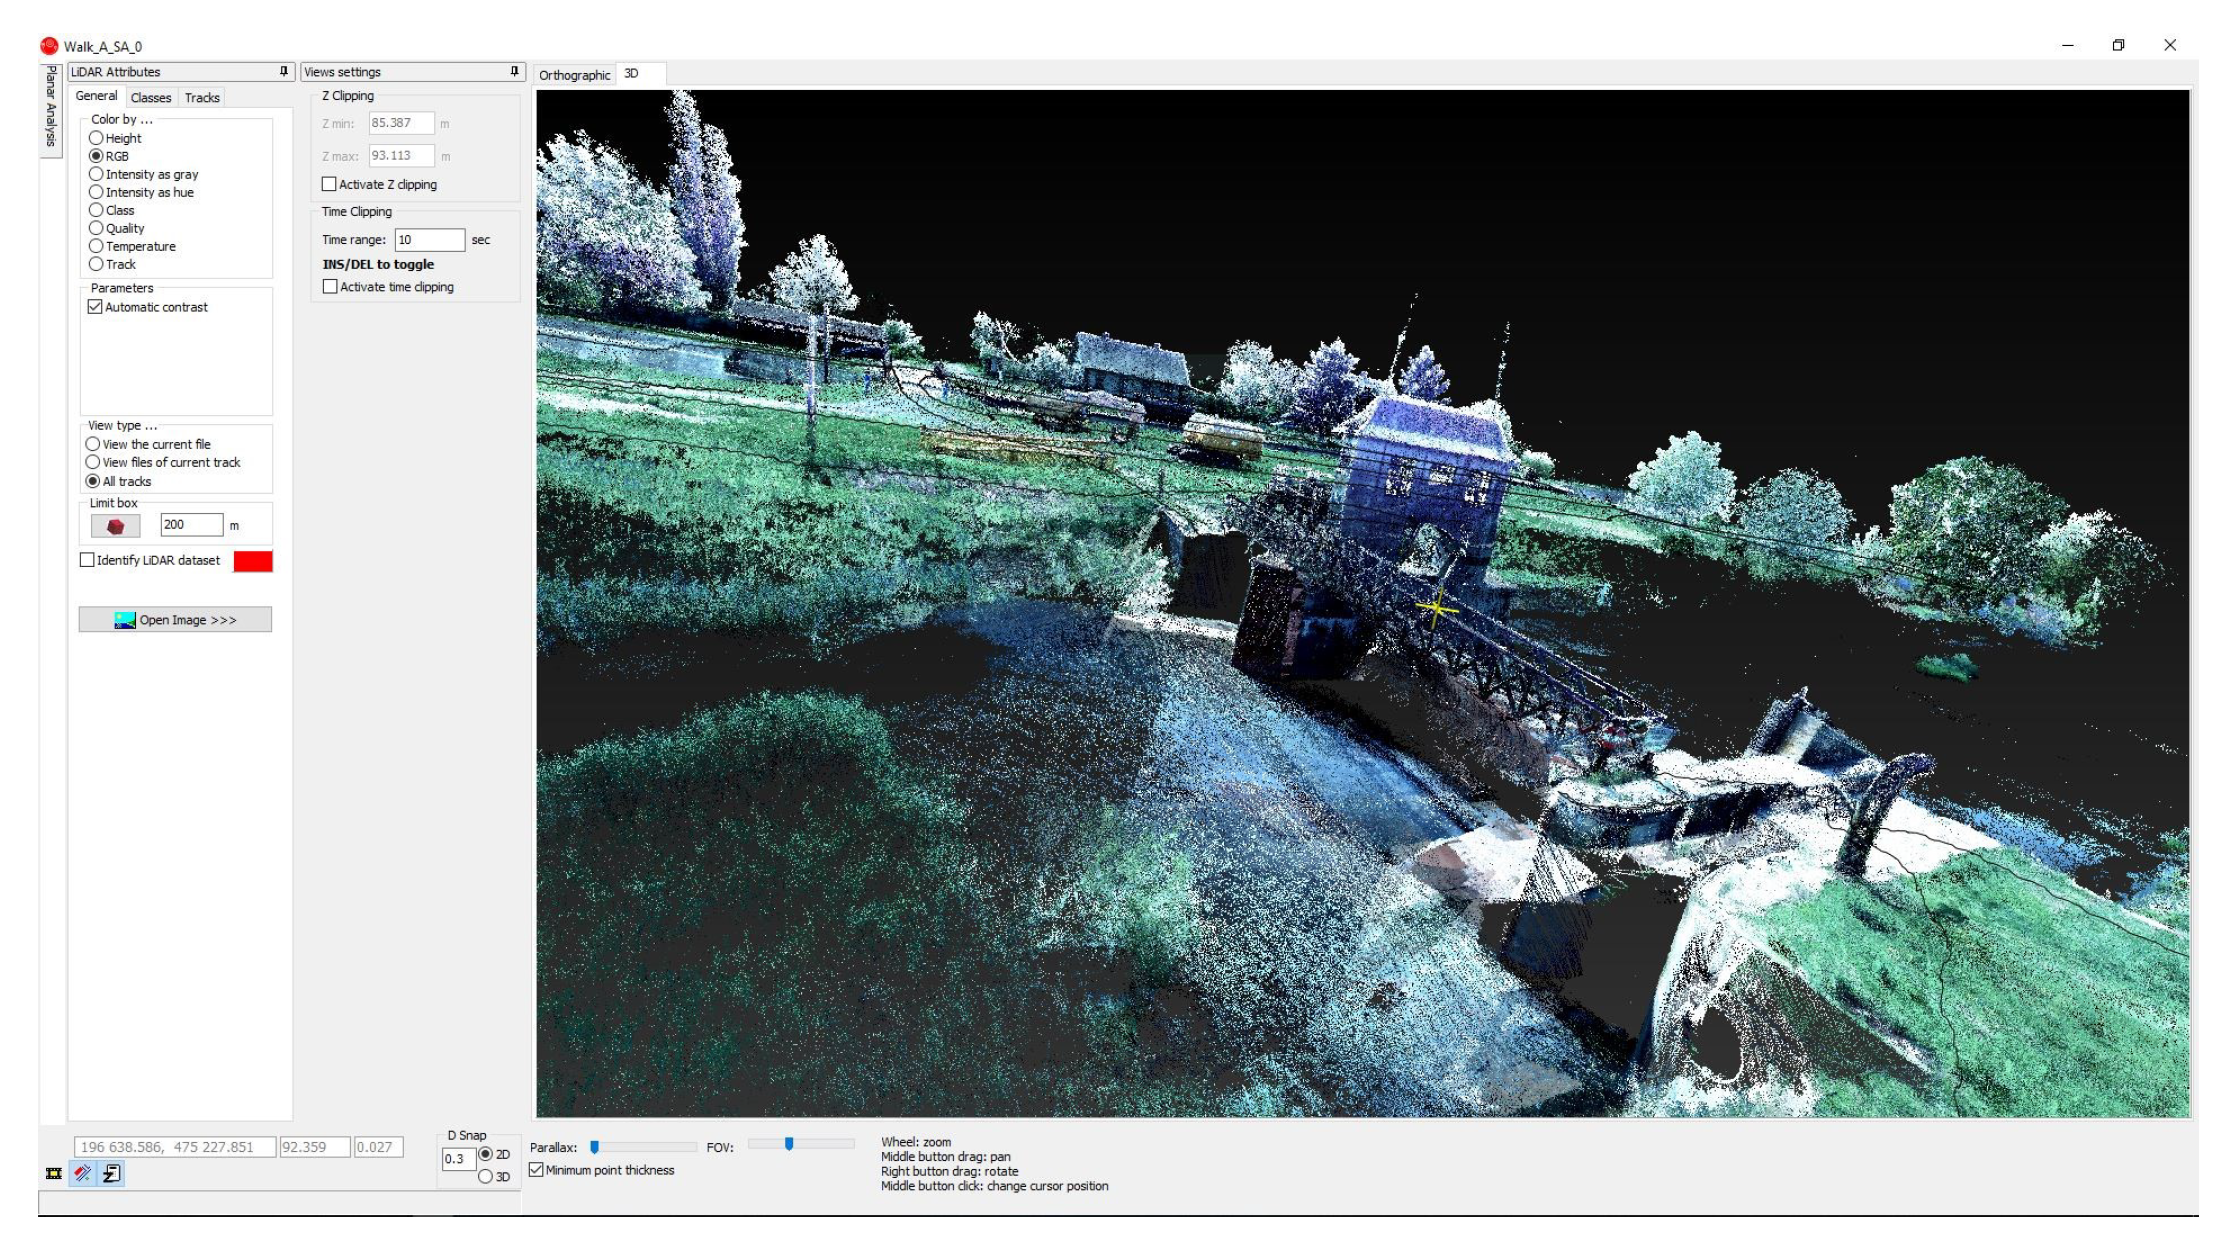Select Color by Height radio button

(97, 138)
